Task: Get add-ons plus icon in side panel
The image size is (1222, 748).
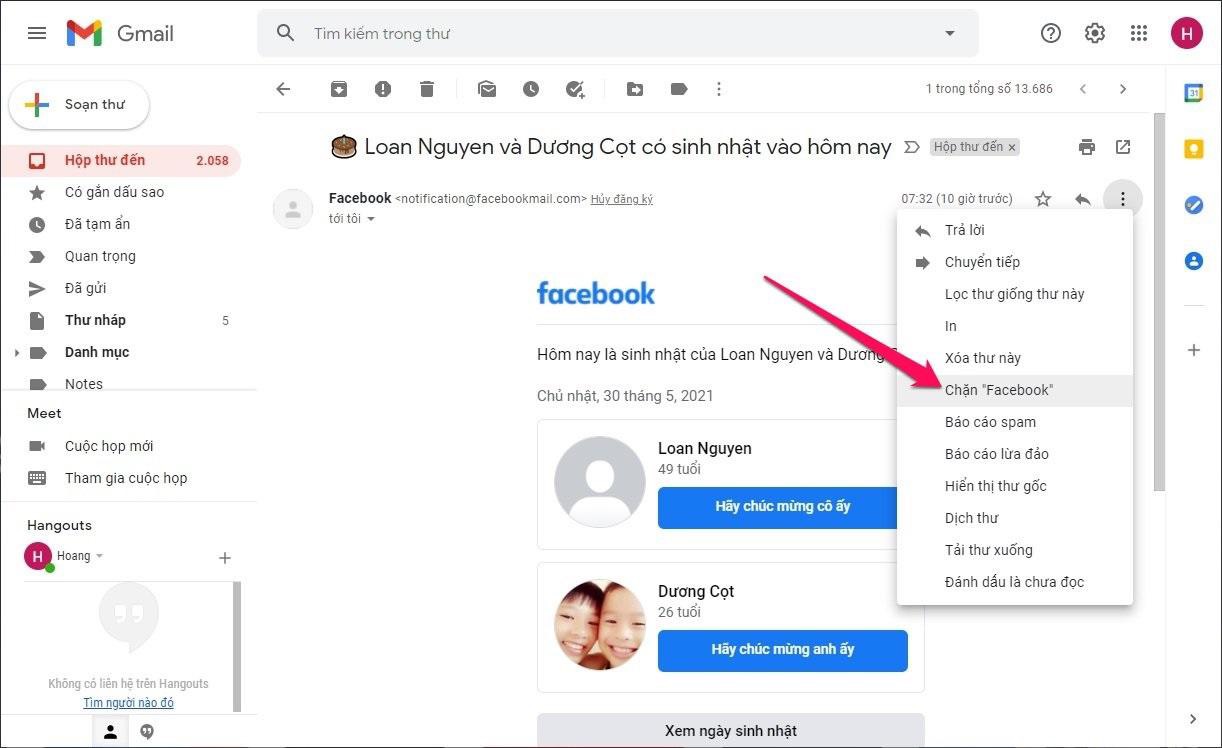Action: [x=1193, y=350]
